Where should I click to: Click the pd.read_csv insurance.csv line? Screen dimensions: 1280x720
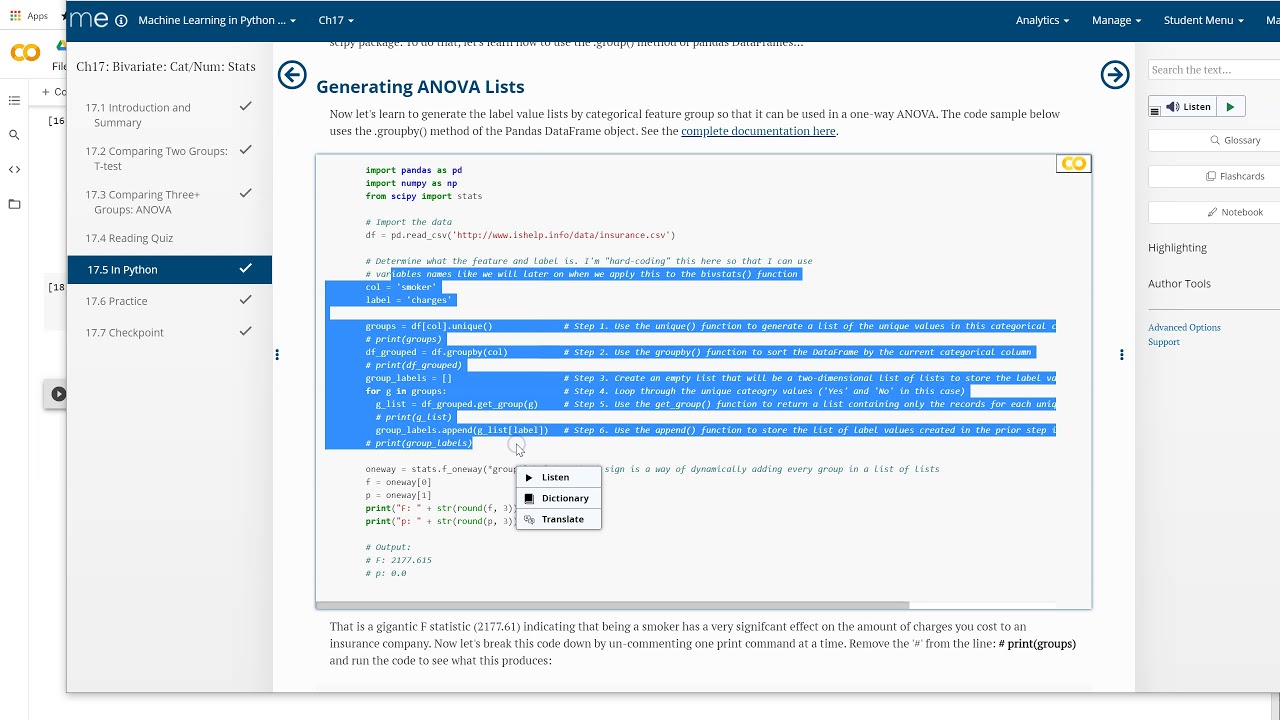tap(520, 235)
